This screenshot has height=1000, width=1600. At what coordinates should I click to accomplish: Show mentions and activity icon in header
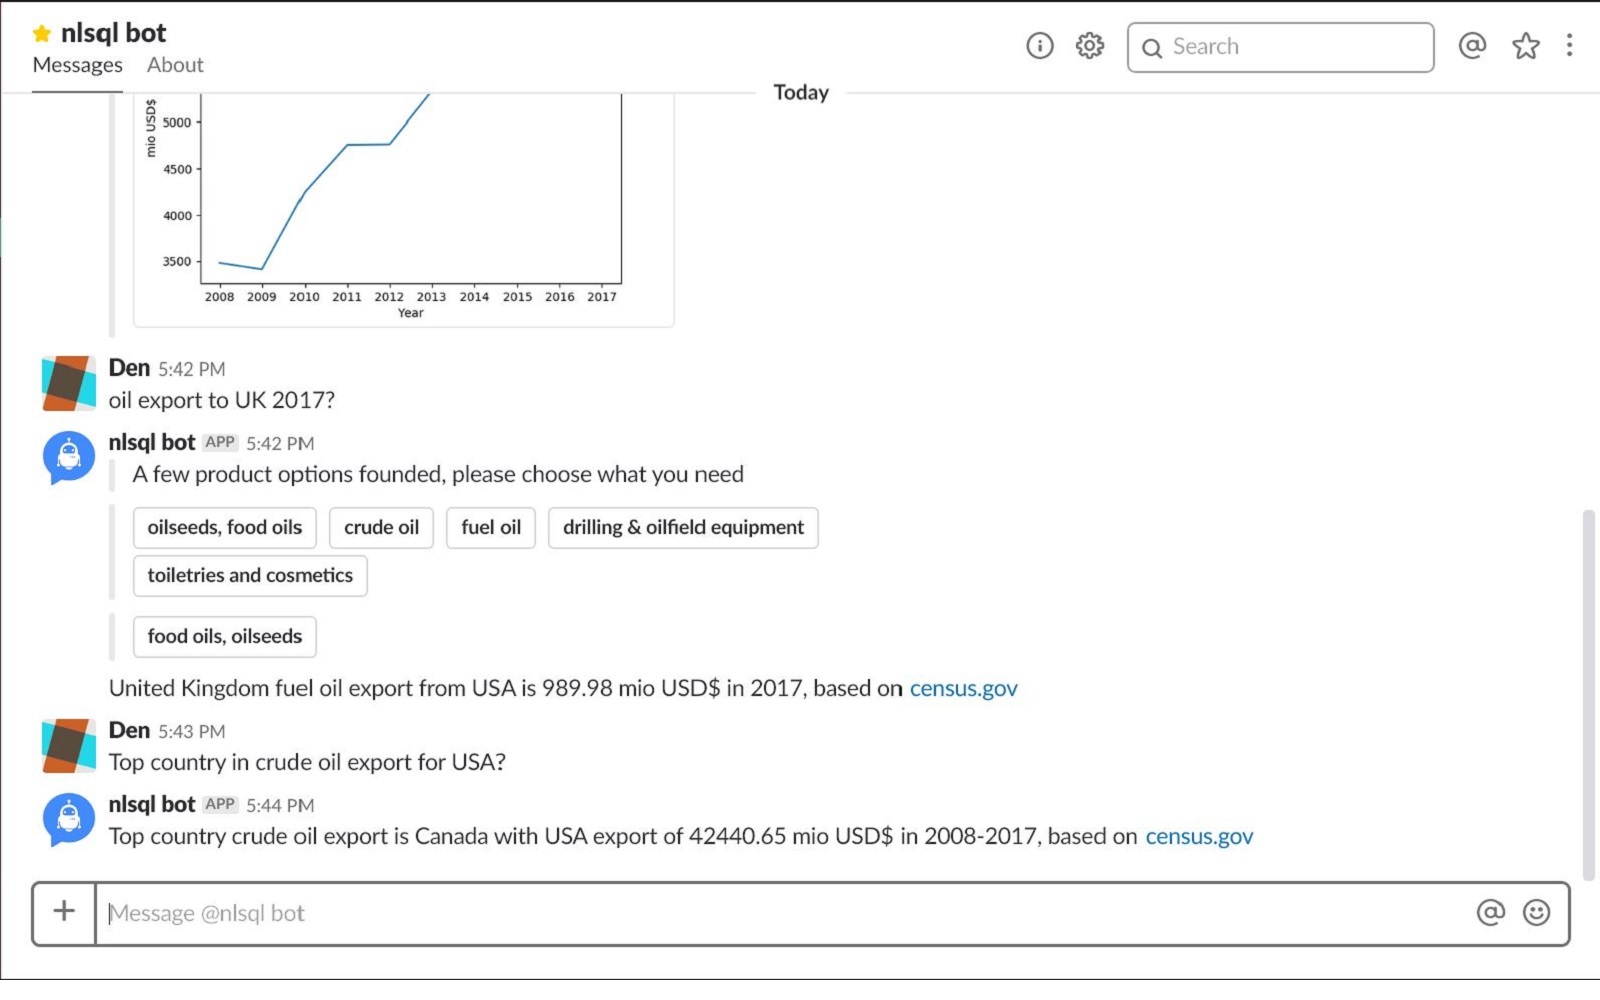pos(1472,46)
